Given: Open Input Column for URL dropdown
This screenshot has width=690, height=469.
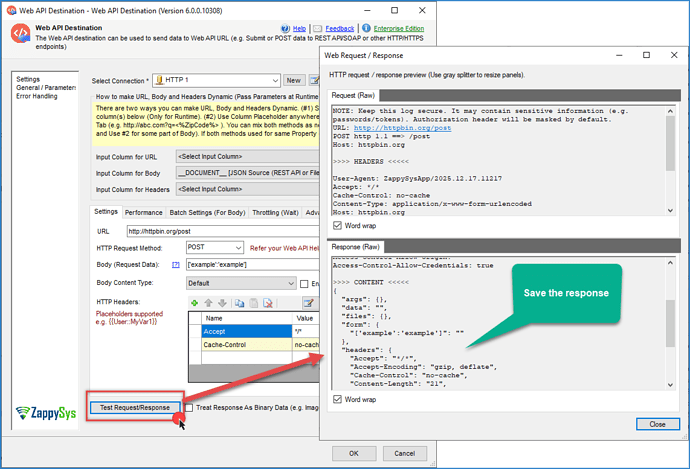Looking at the screenshot, I should 247,156.
